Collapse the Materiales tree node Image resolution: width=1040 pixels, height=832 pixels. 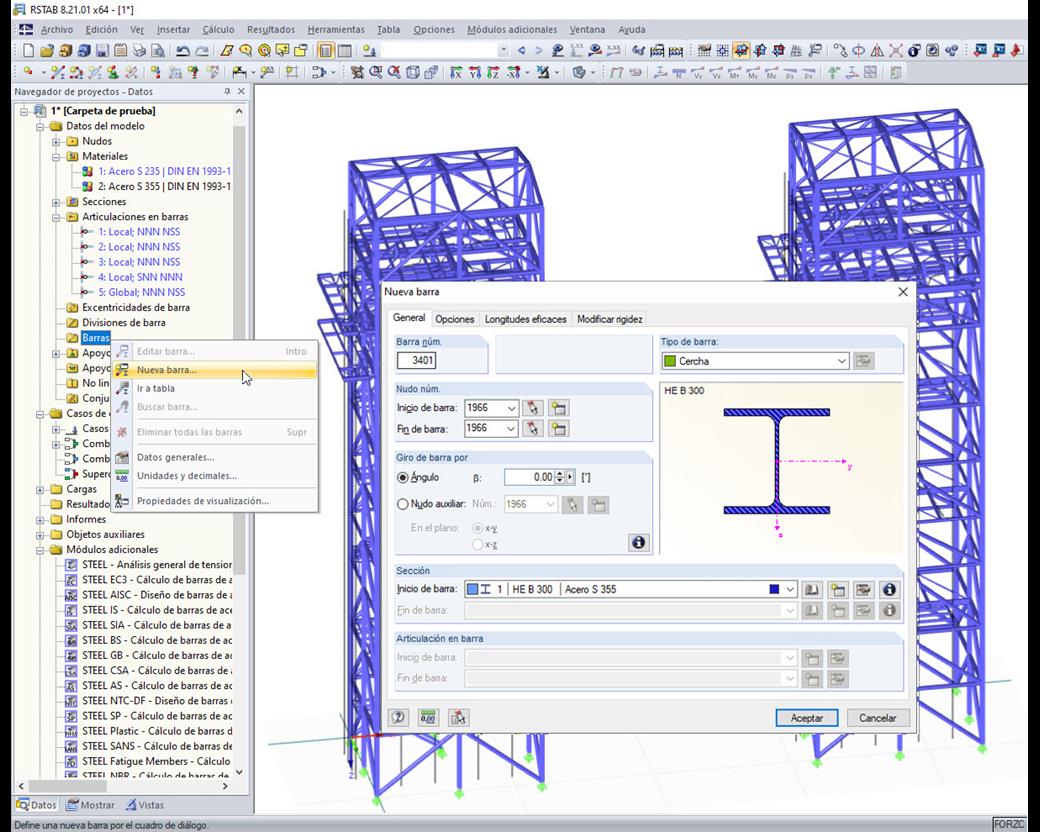pos(56,157)
